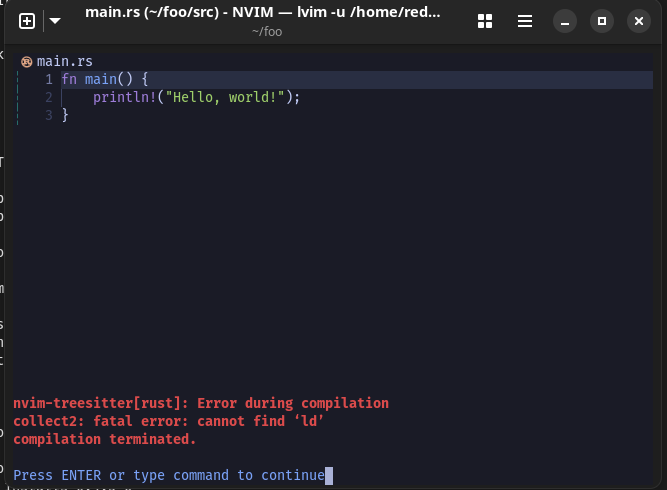Click line number 2 in the gutter
667x490 pixels.
pyautogui.click(x=49, y=97)
